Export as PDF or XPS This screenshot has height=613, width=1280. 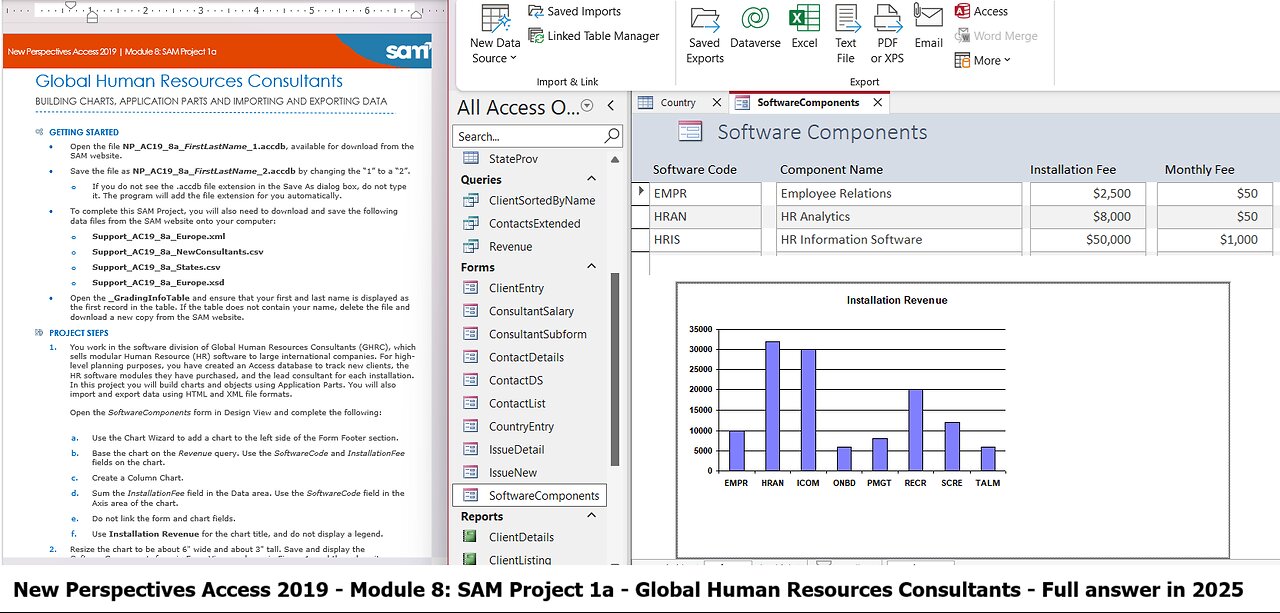coord(887,34)
